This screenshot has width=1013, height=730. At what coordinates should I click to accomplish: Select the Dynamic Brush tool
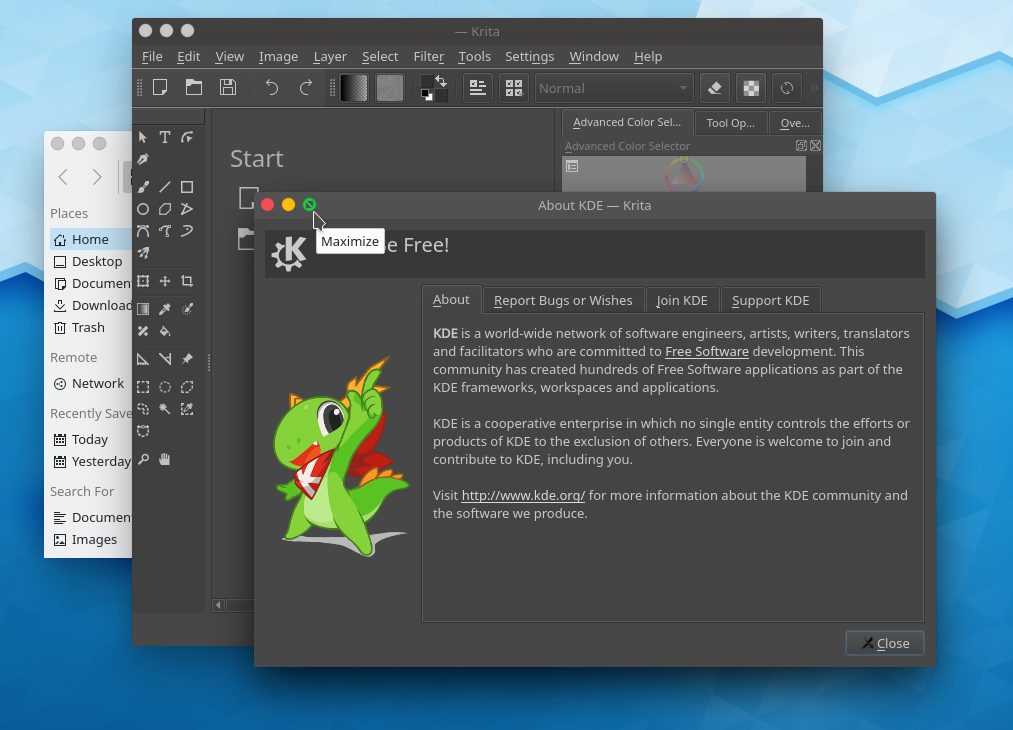point(187,231)
